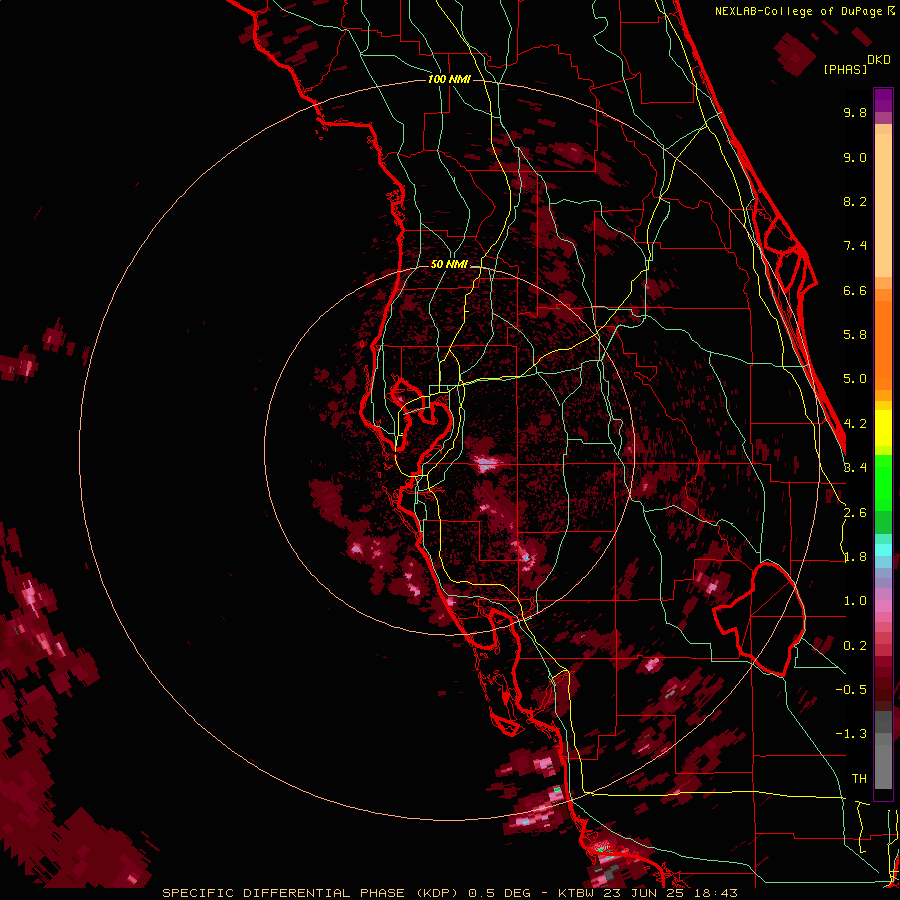Viewport: 900px width, 900px height.
Task: Select the 8.2 value on the color scale
Action: (x=855, y=201)
